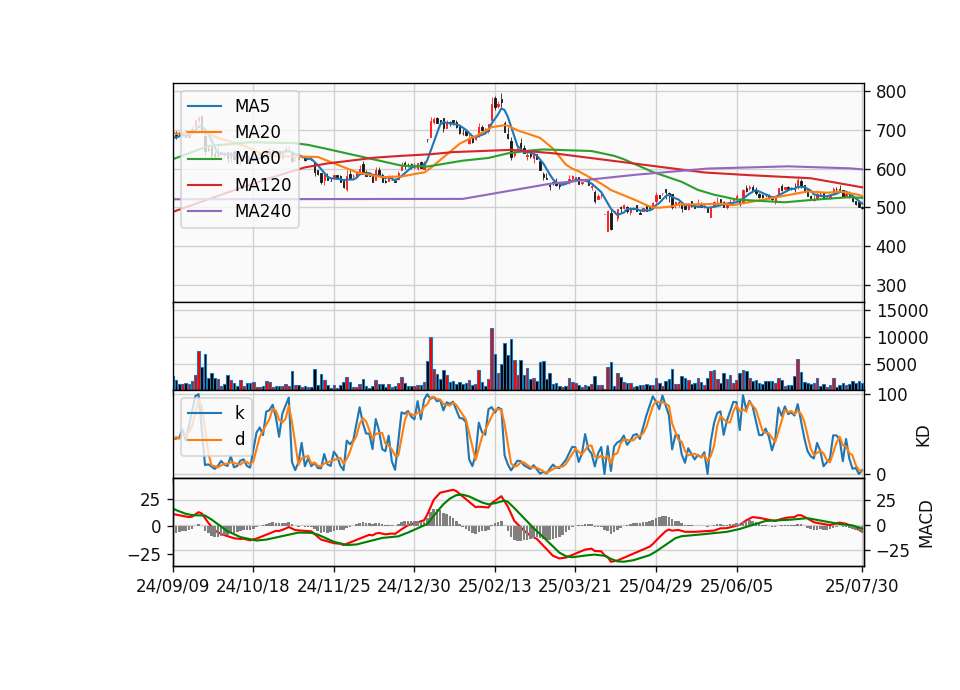Click the 25/02/13 date tick label

pyautogui.click(x=495, y=586)
